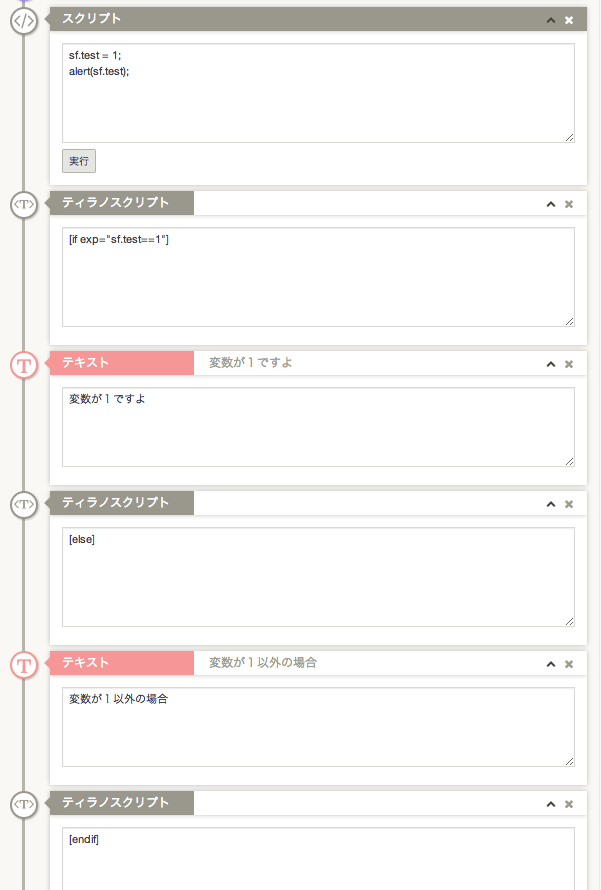This screenshot has width=601, height=890.
Task: Collapse the [endif] TyranoScript block
Action: tap(550, 804)
